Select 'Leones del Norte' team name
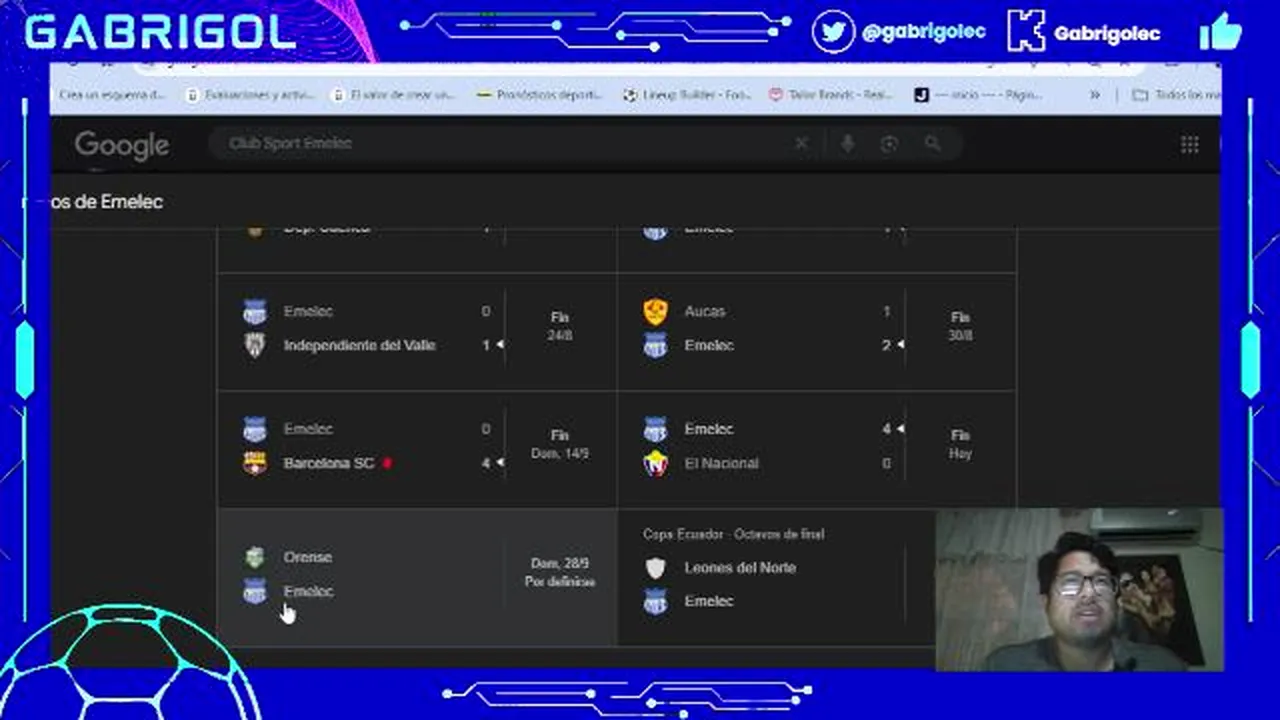The image size is (1280, 720). click(x=740, y=568)
